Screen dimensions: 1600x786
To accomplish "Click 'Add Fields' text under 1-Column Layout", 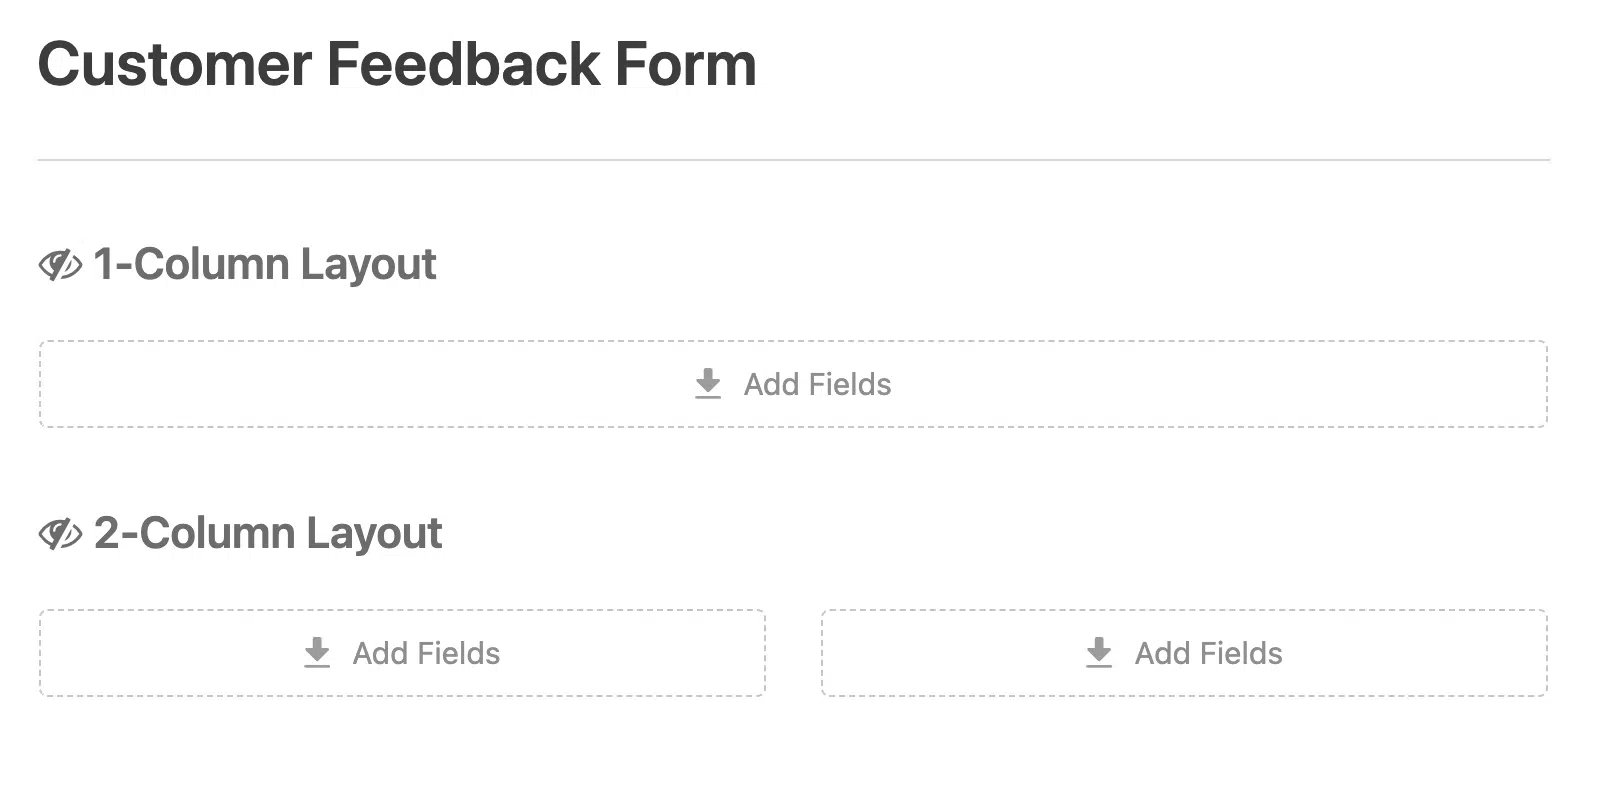I will point(817,385).
